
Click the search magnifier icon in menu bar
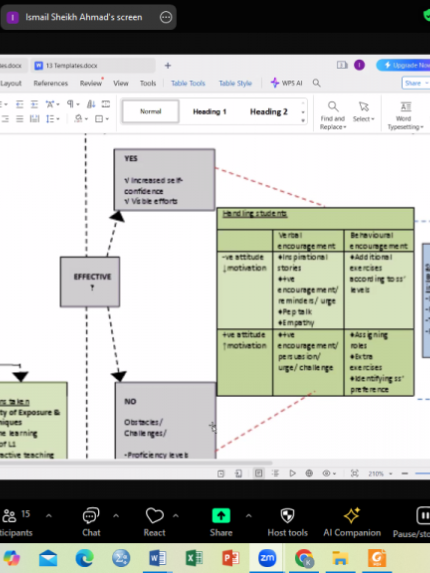tap(316, 83)
